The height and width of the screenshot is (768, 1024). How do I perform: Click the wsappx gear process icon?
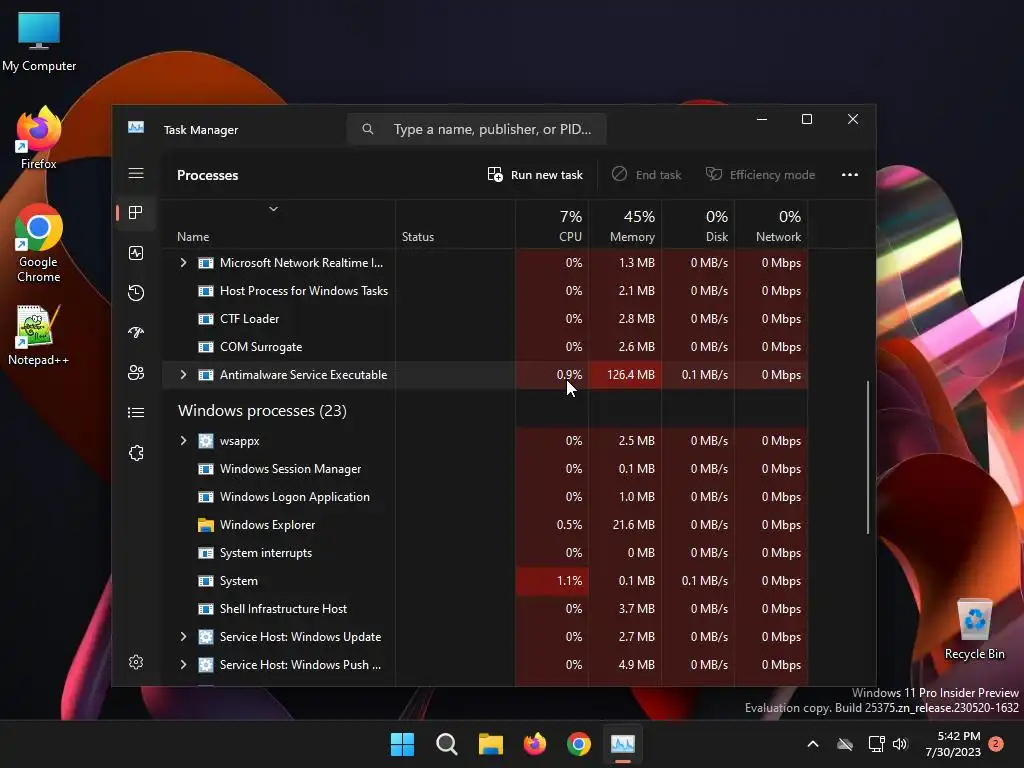(206, 441)
